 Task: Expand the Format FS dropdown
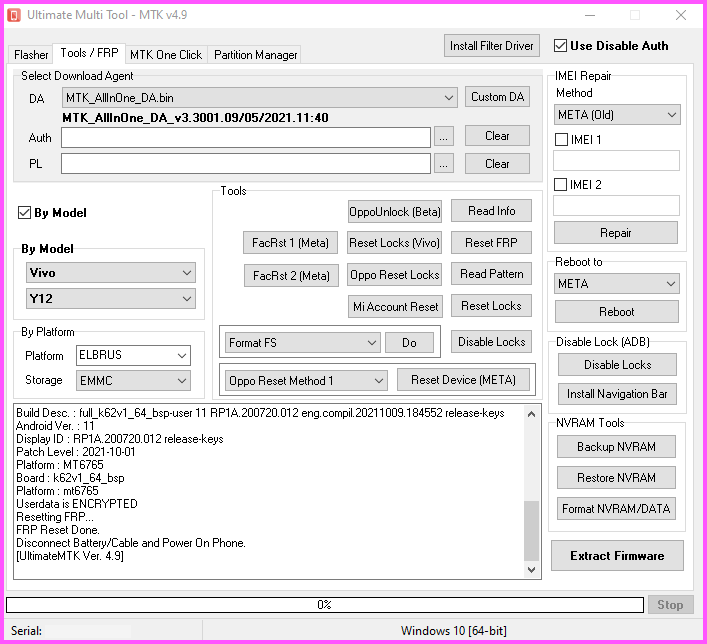tap(303, 343)
